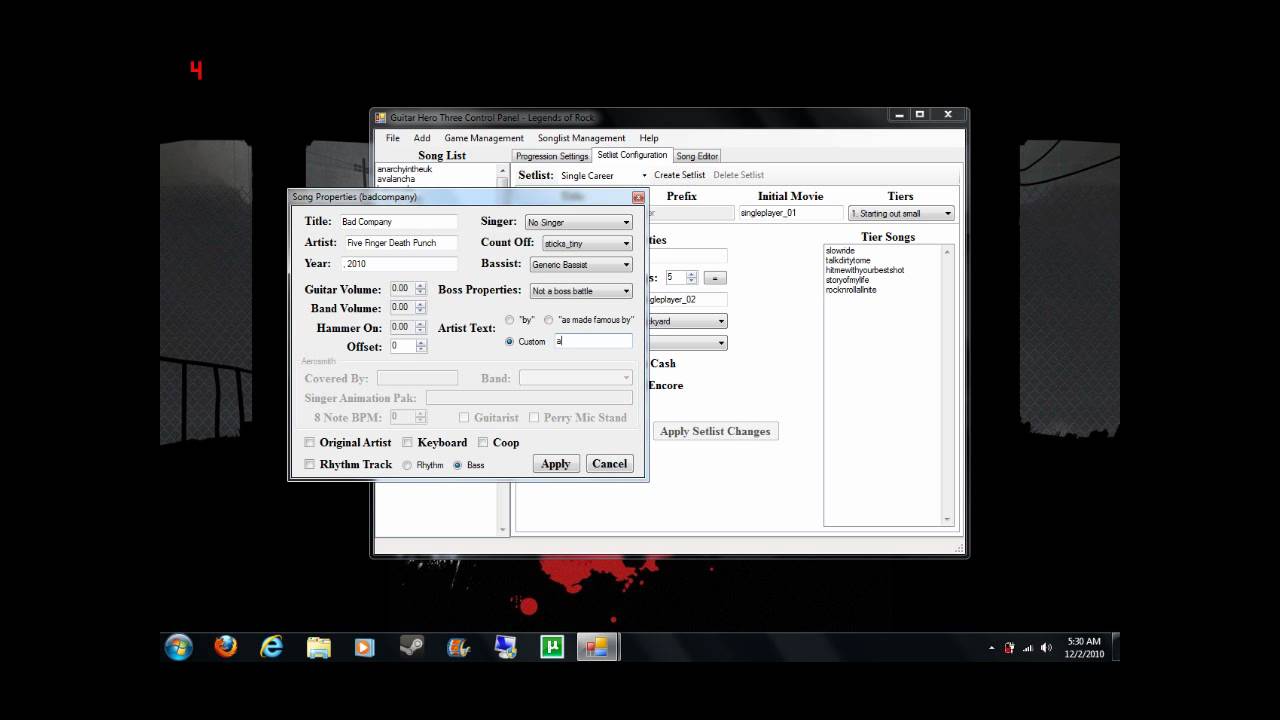1280x720 pixels.
Task: Select the "by" artist text radio button
Action: (x=509, y=320)
